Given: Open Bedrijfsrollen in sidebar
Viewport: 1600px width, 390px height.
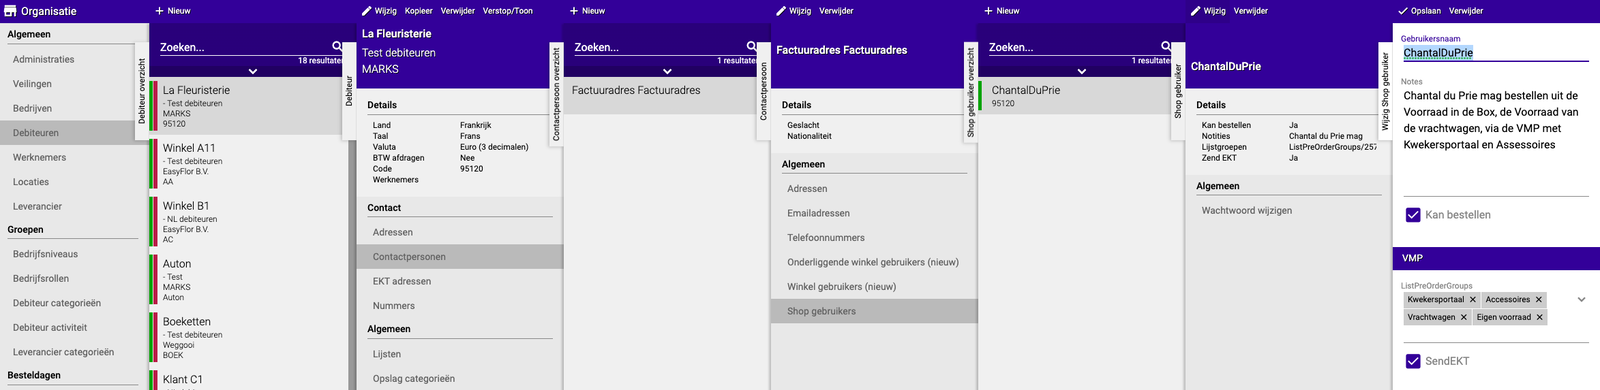Looking at the screenshot, I should pos(74,279).
